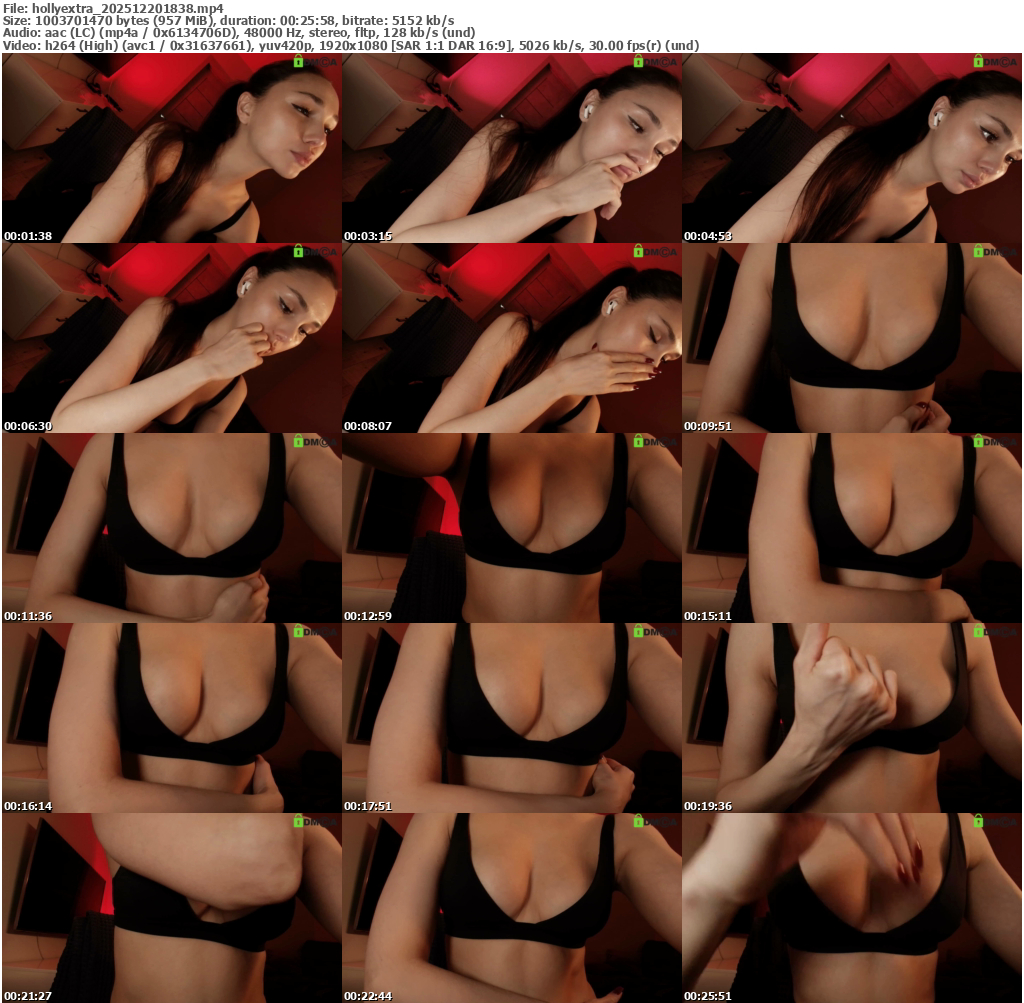The image size is (1024, 1003).
Task: Click the frame stamped 00:22:44
Action: (x=512, y=908)
